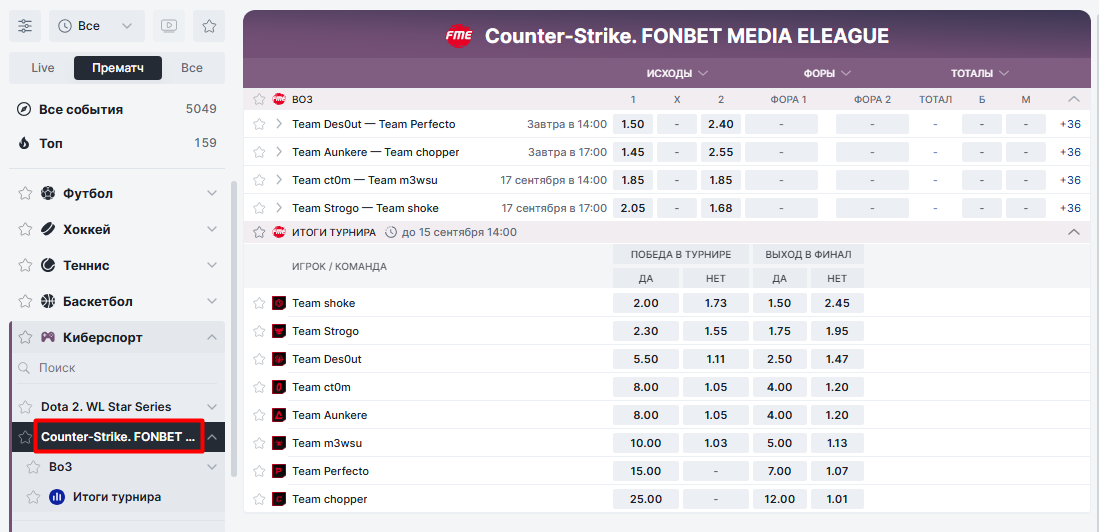Viewport: 1099px width, 532px height.
Task: Favorite Хоккей using its star
Action: pos(25,229)
